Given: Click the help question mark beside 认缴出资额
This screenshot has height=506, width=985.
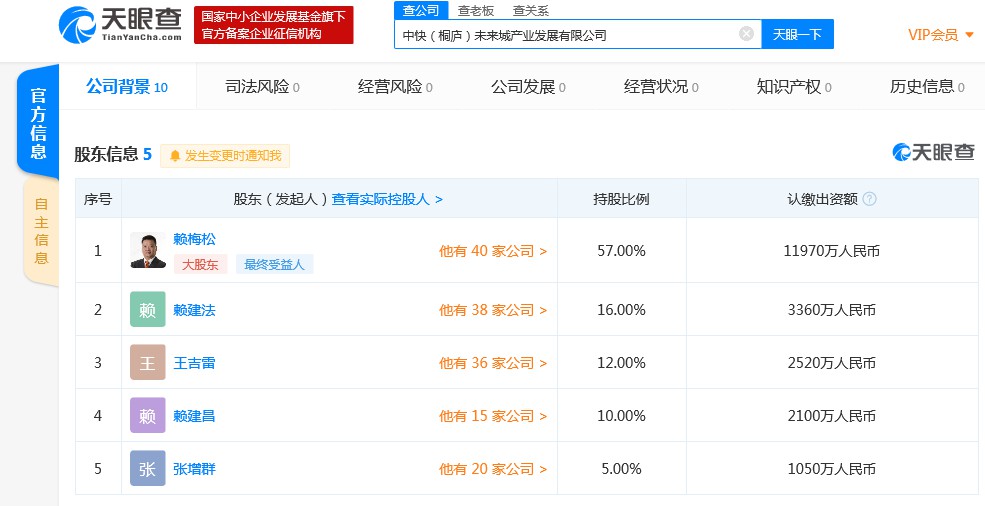Looking at the screenshot, I should [x=869, y=199].
